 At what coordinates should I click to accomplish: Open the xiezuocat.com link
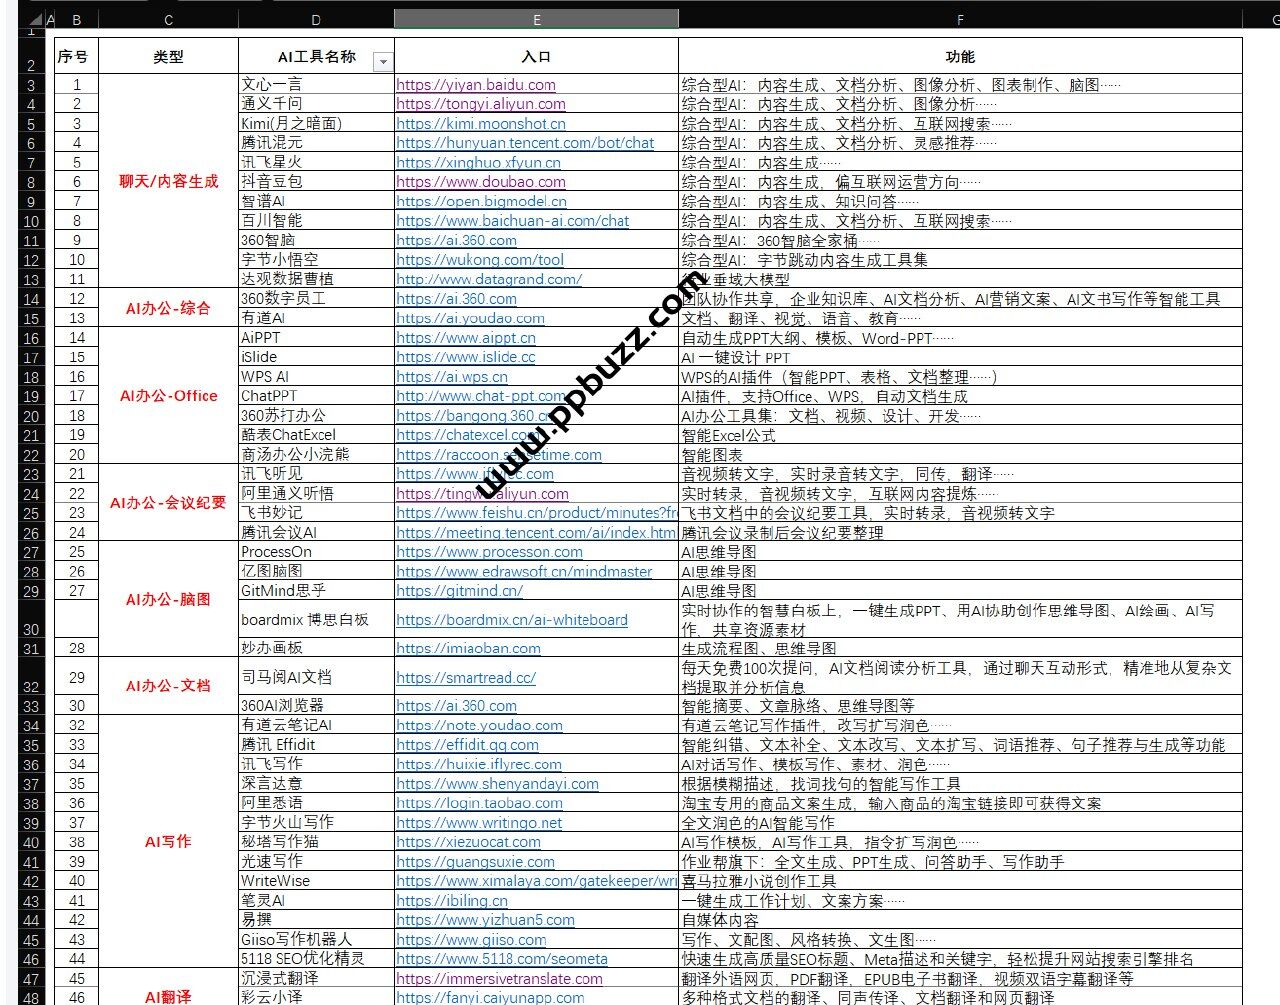468,842
